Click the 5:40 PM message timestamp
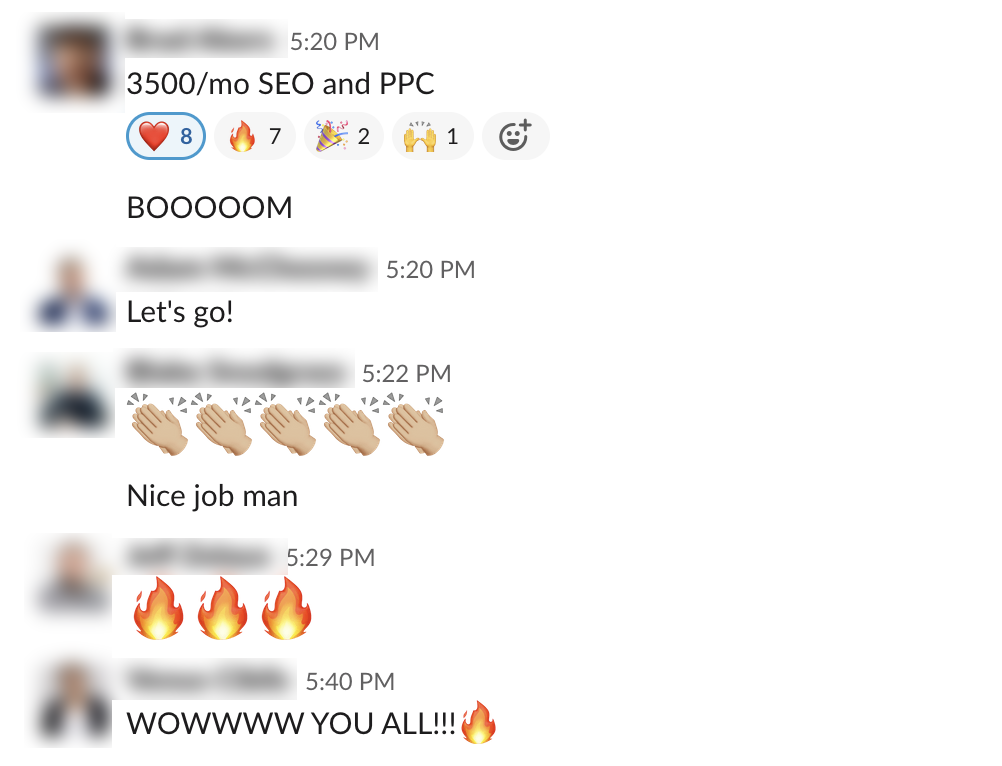 (x=350, y=682)
